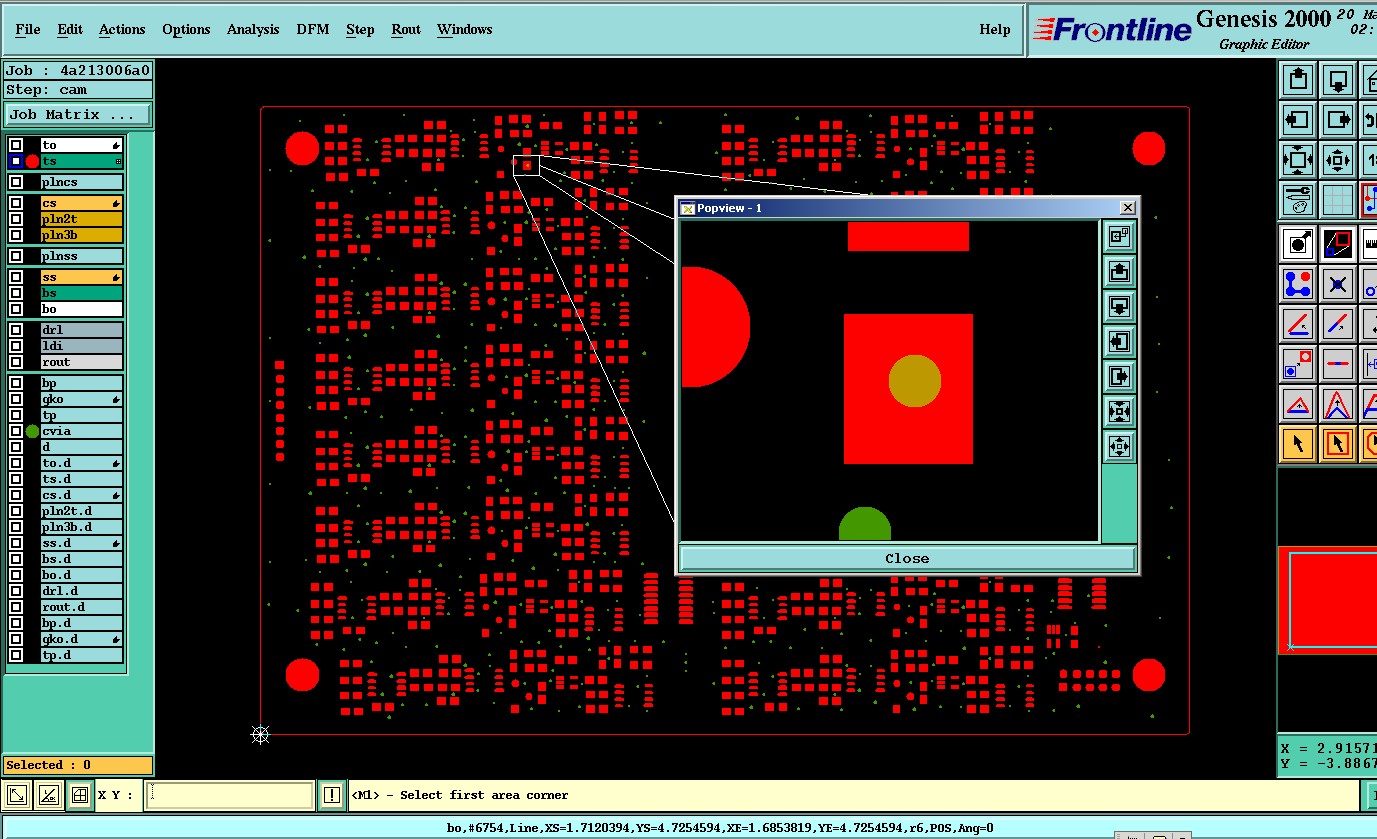Image resolution: width=1377 pixels, height=839 pixels.
Task: Select the red triangle over blue line tool
Action: tap(1297, 404)
